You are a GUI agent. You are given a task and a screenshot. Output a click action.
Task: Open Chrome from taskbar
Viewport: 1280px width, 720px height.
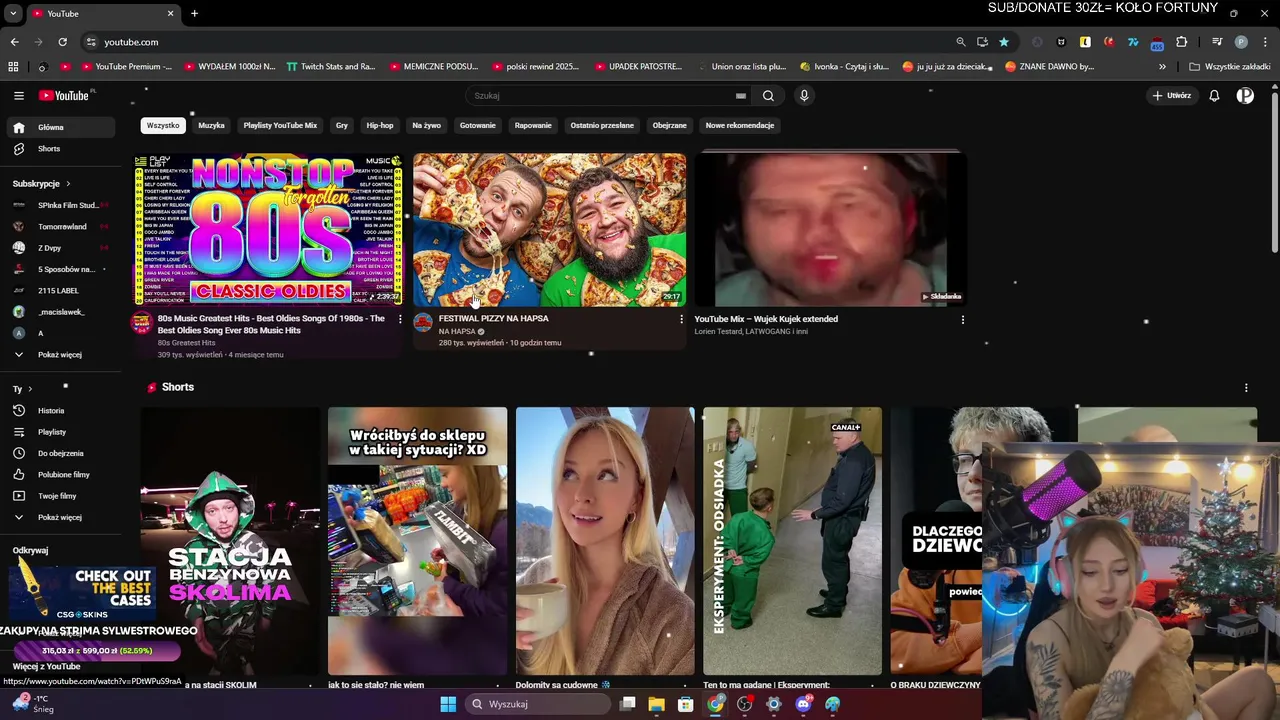[x=715, y=704]
